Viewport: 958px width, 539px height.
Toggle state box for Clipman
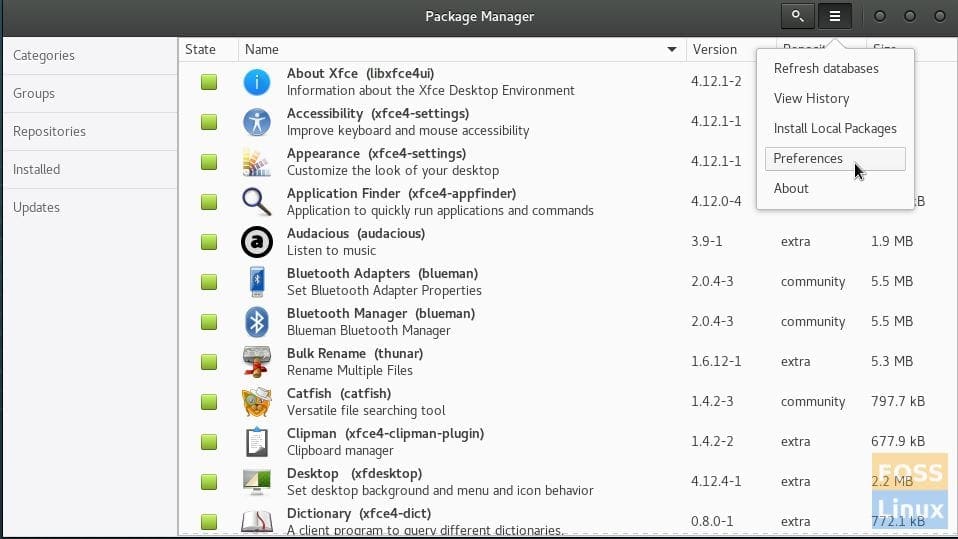coord(209,442)
